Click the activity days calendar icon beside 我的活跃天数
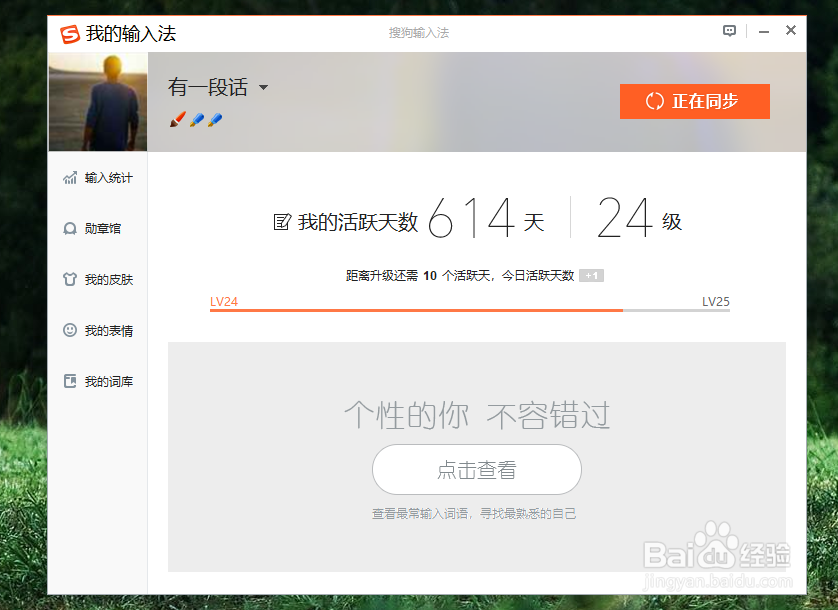The image size is (838, 610). pyautogui.click(x=283, y=220)
